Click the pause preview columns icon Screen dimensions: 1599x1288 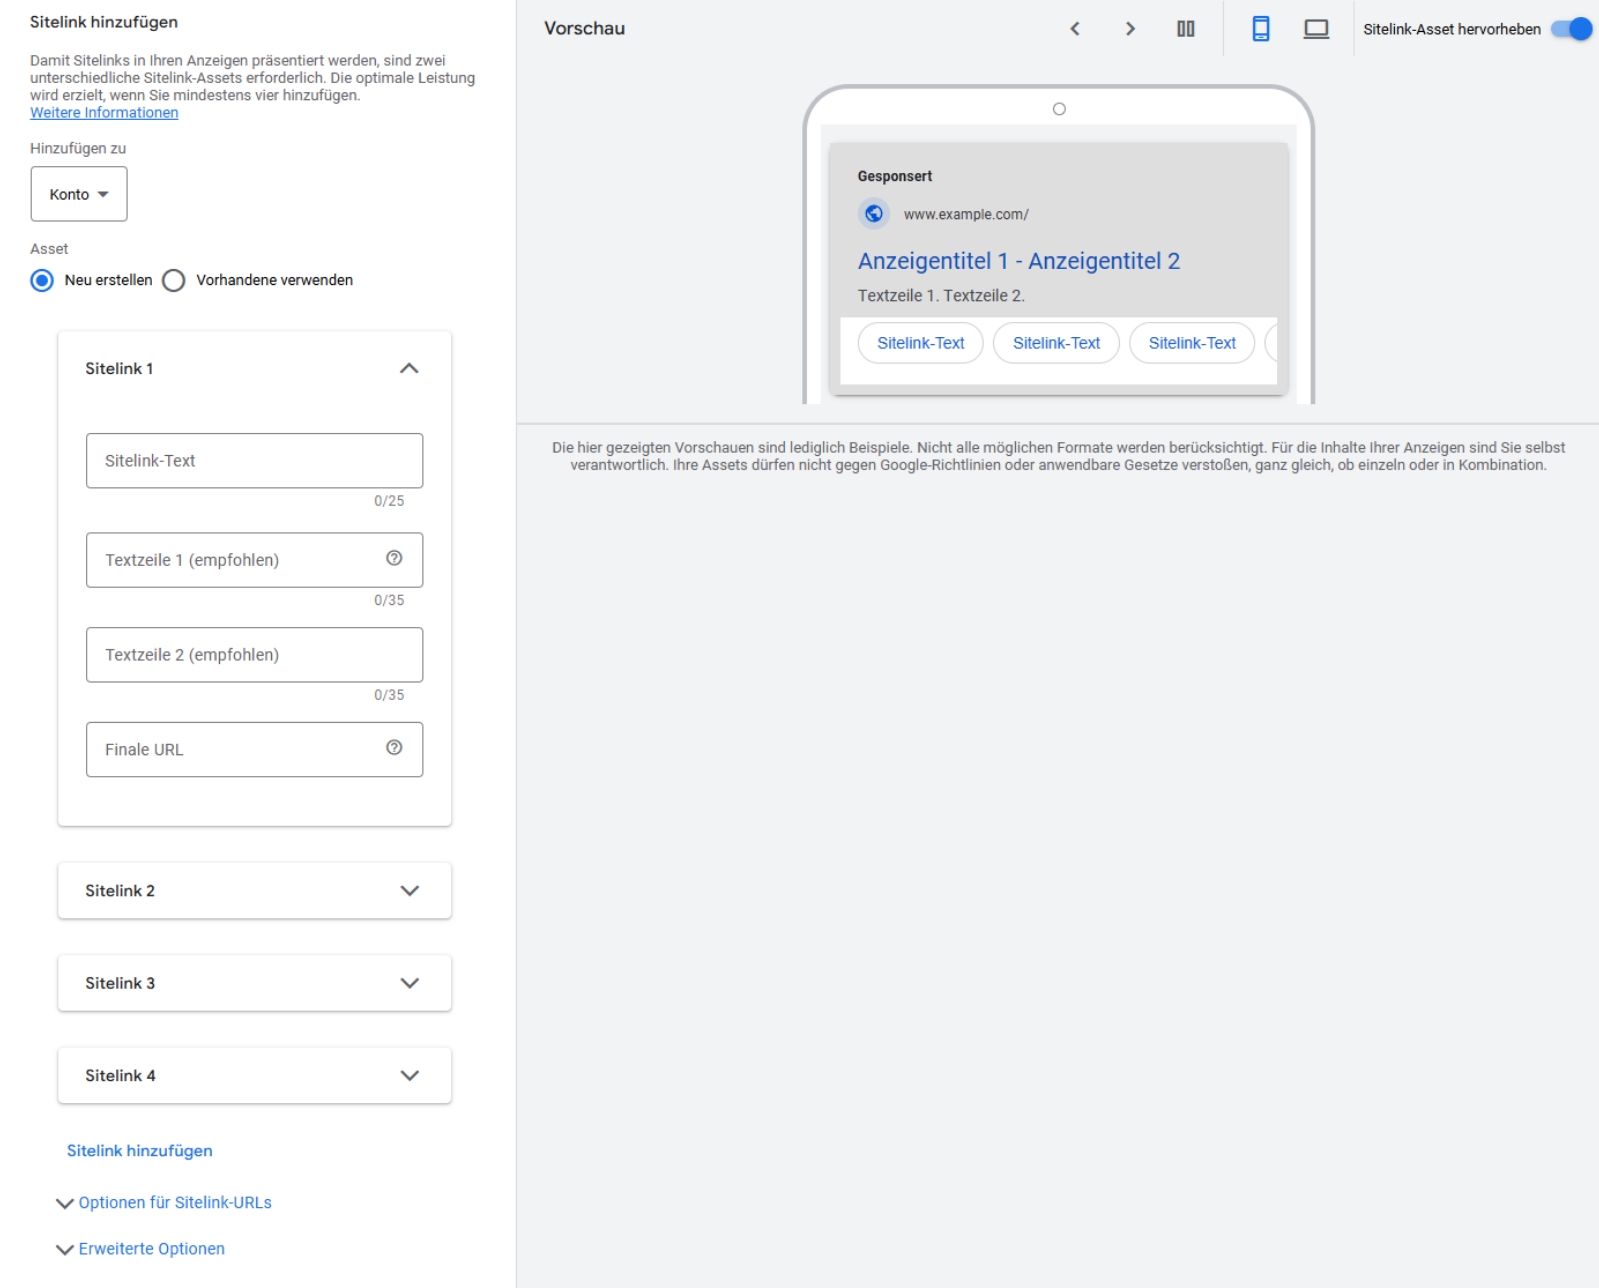coord(1185,29)
